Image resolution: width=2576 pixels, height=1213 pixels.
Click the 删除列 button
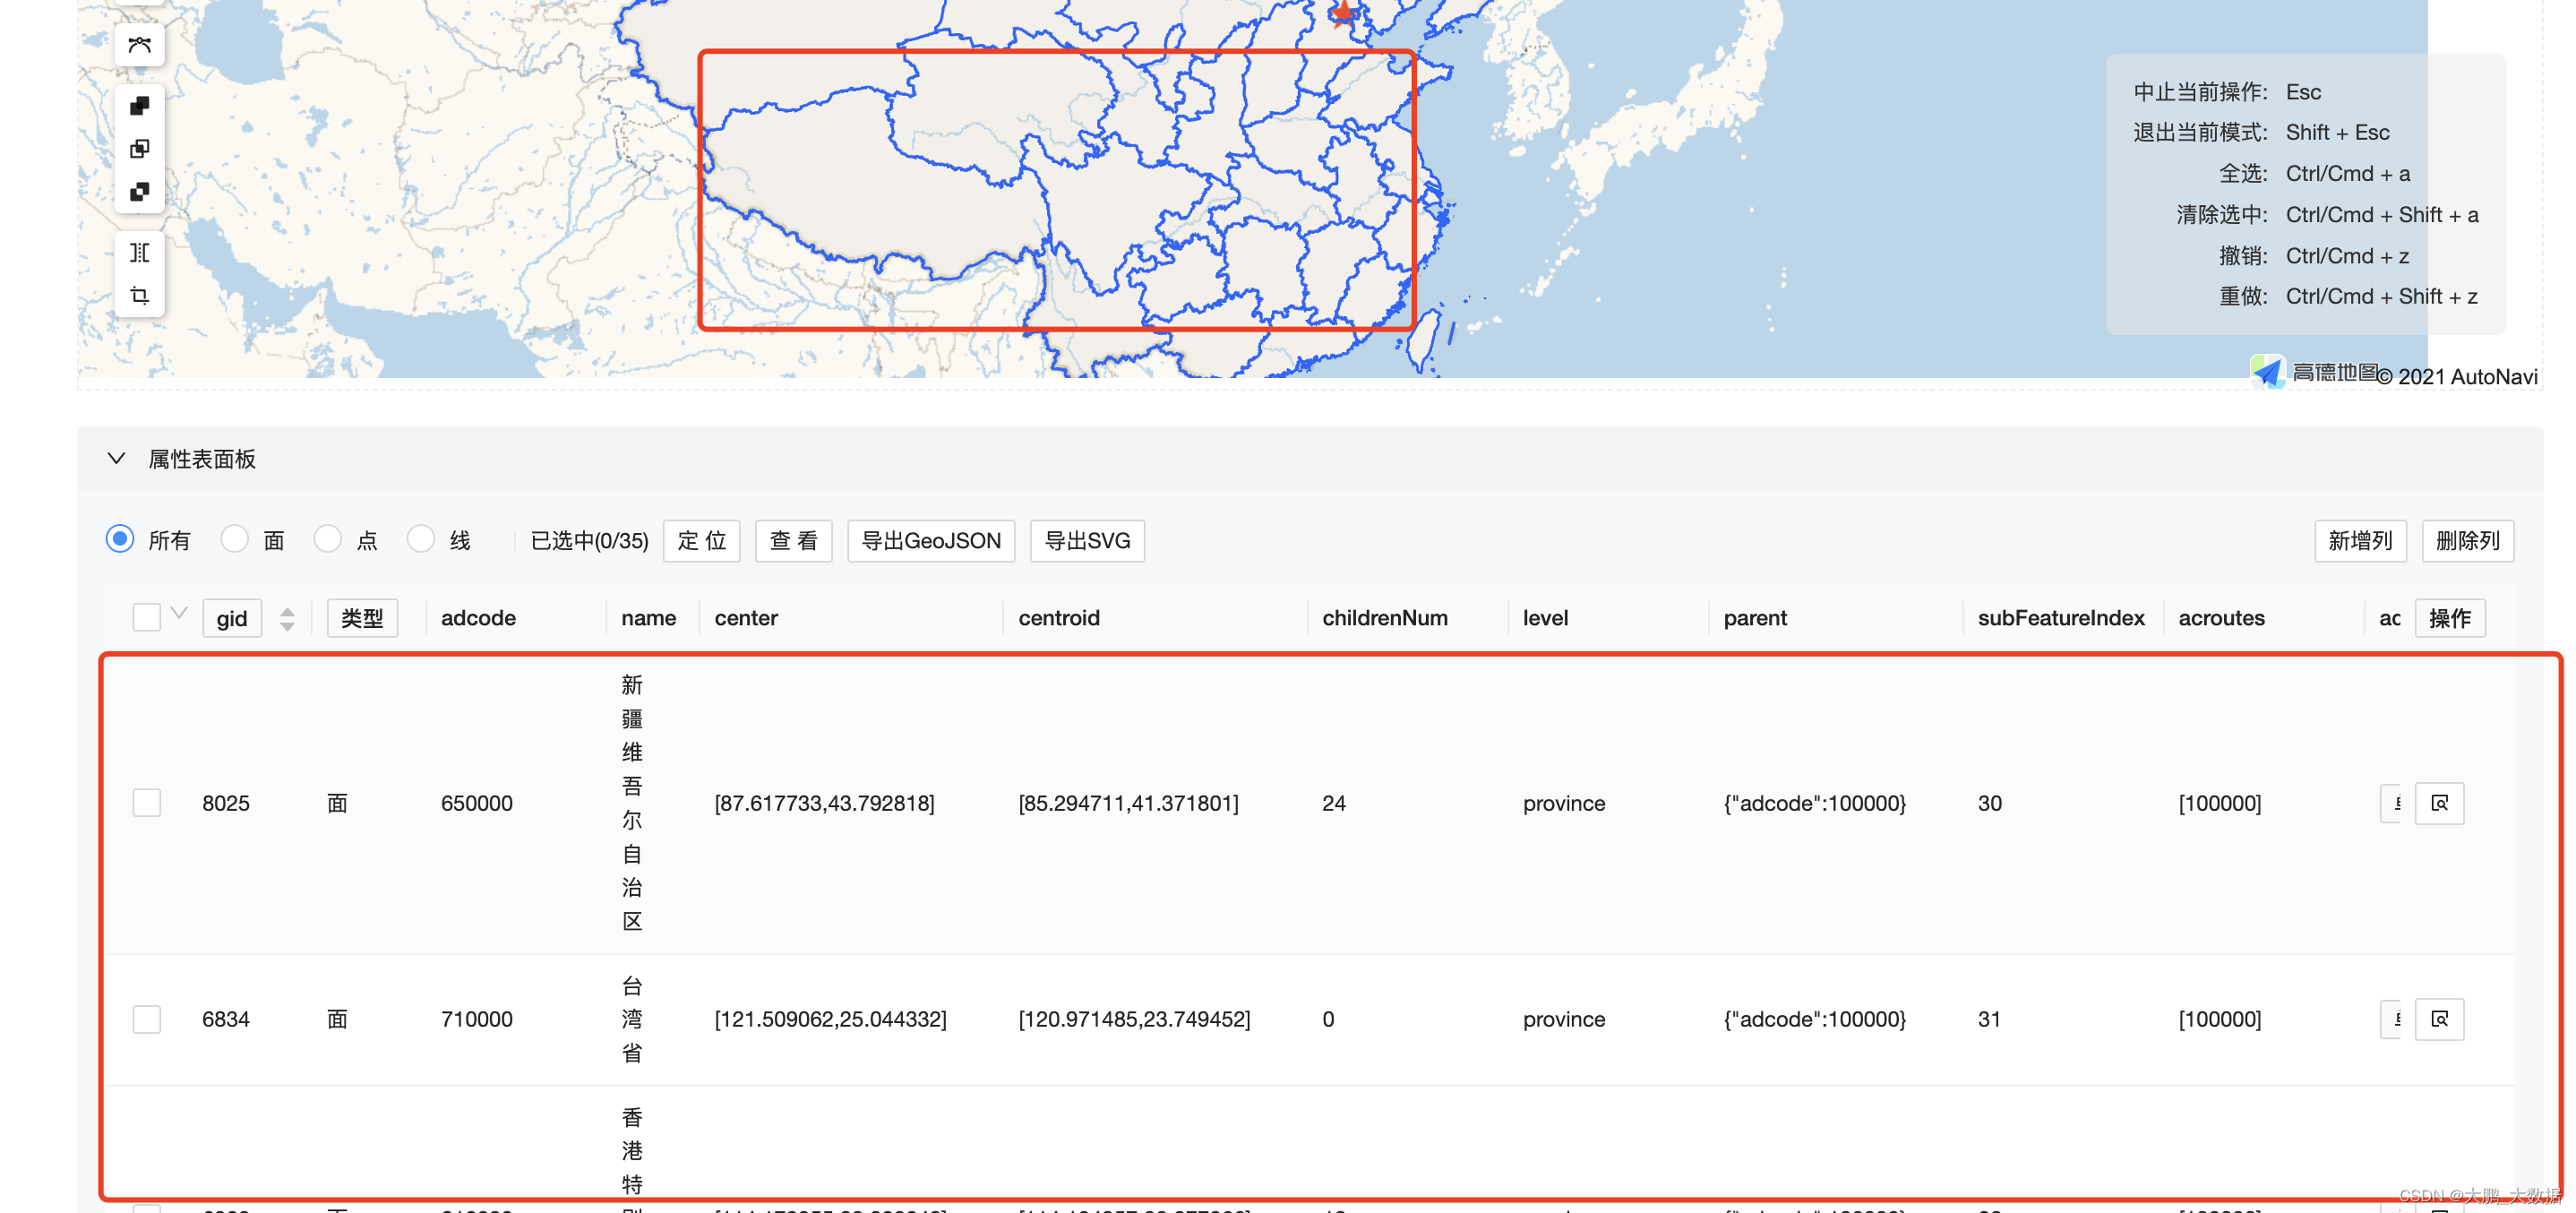click(x=2467, y=541)
